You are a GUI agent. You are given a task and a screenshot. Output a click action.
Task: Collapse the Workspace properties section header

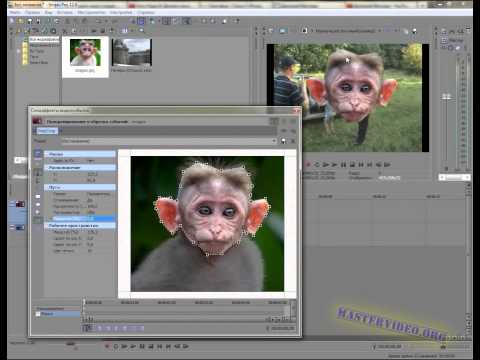point(80,226)
